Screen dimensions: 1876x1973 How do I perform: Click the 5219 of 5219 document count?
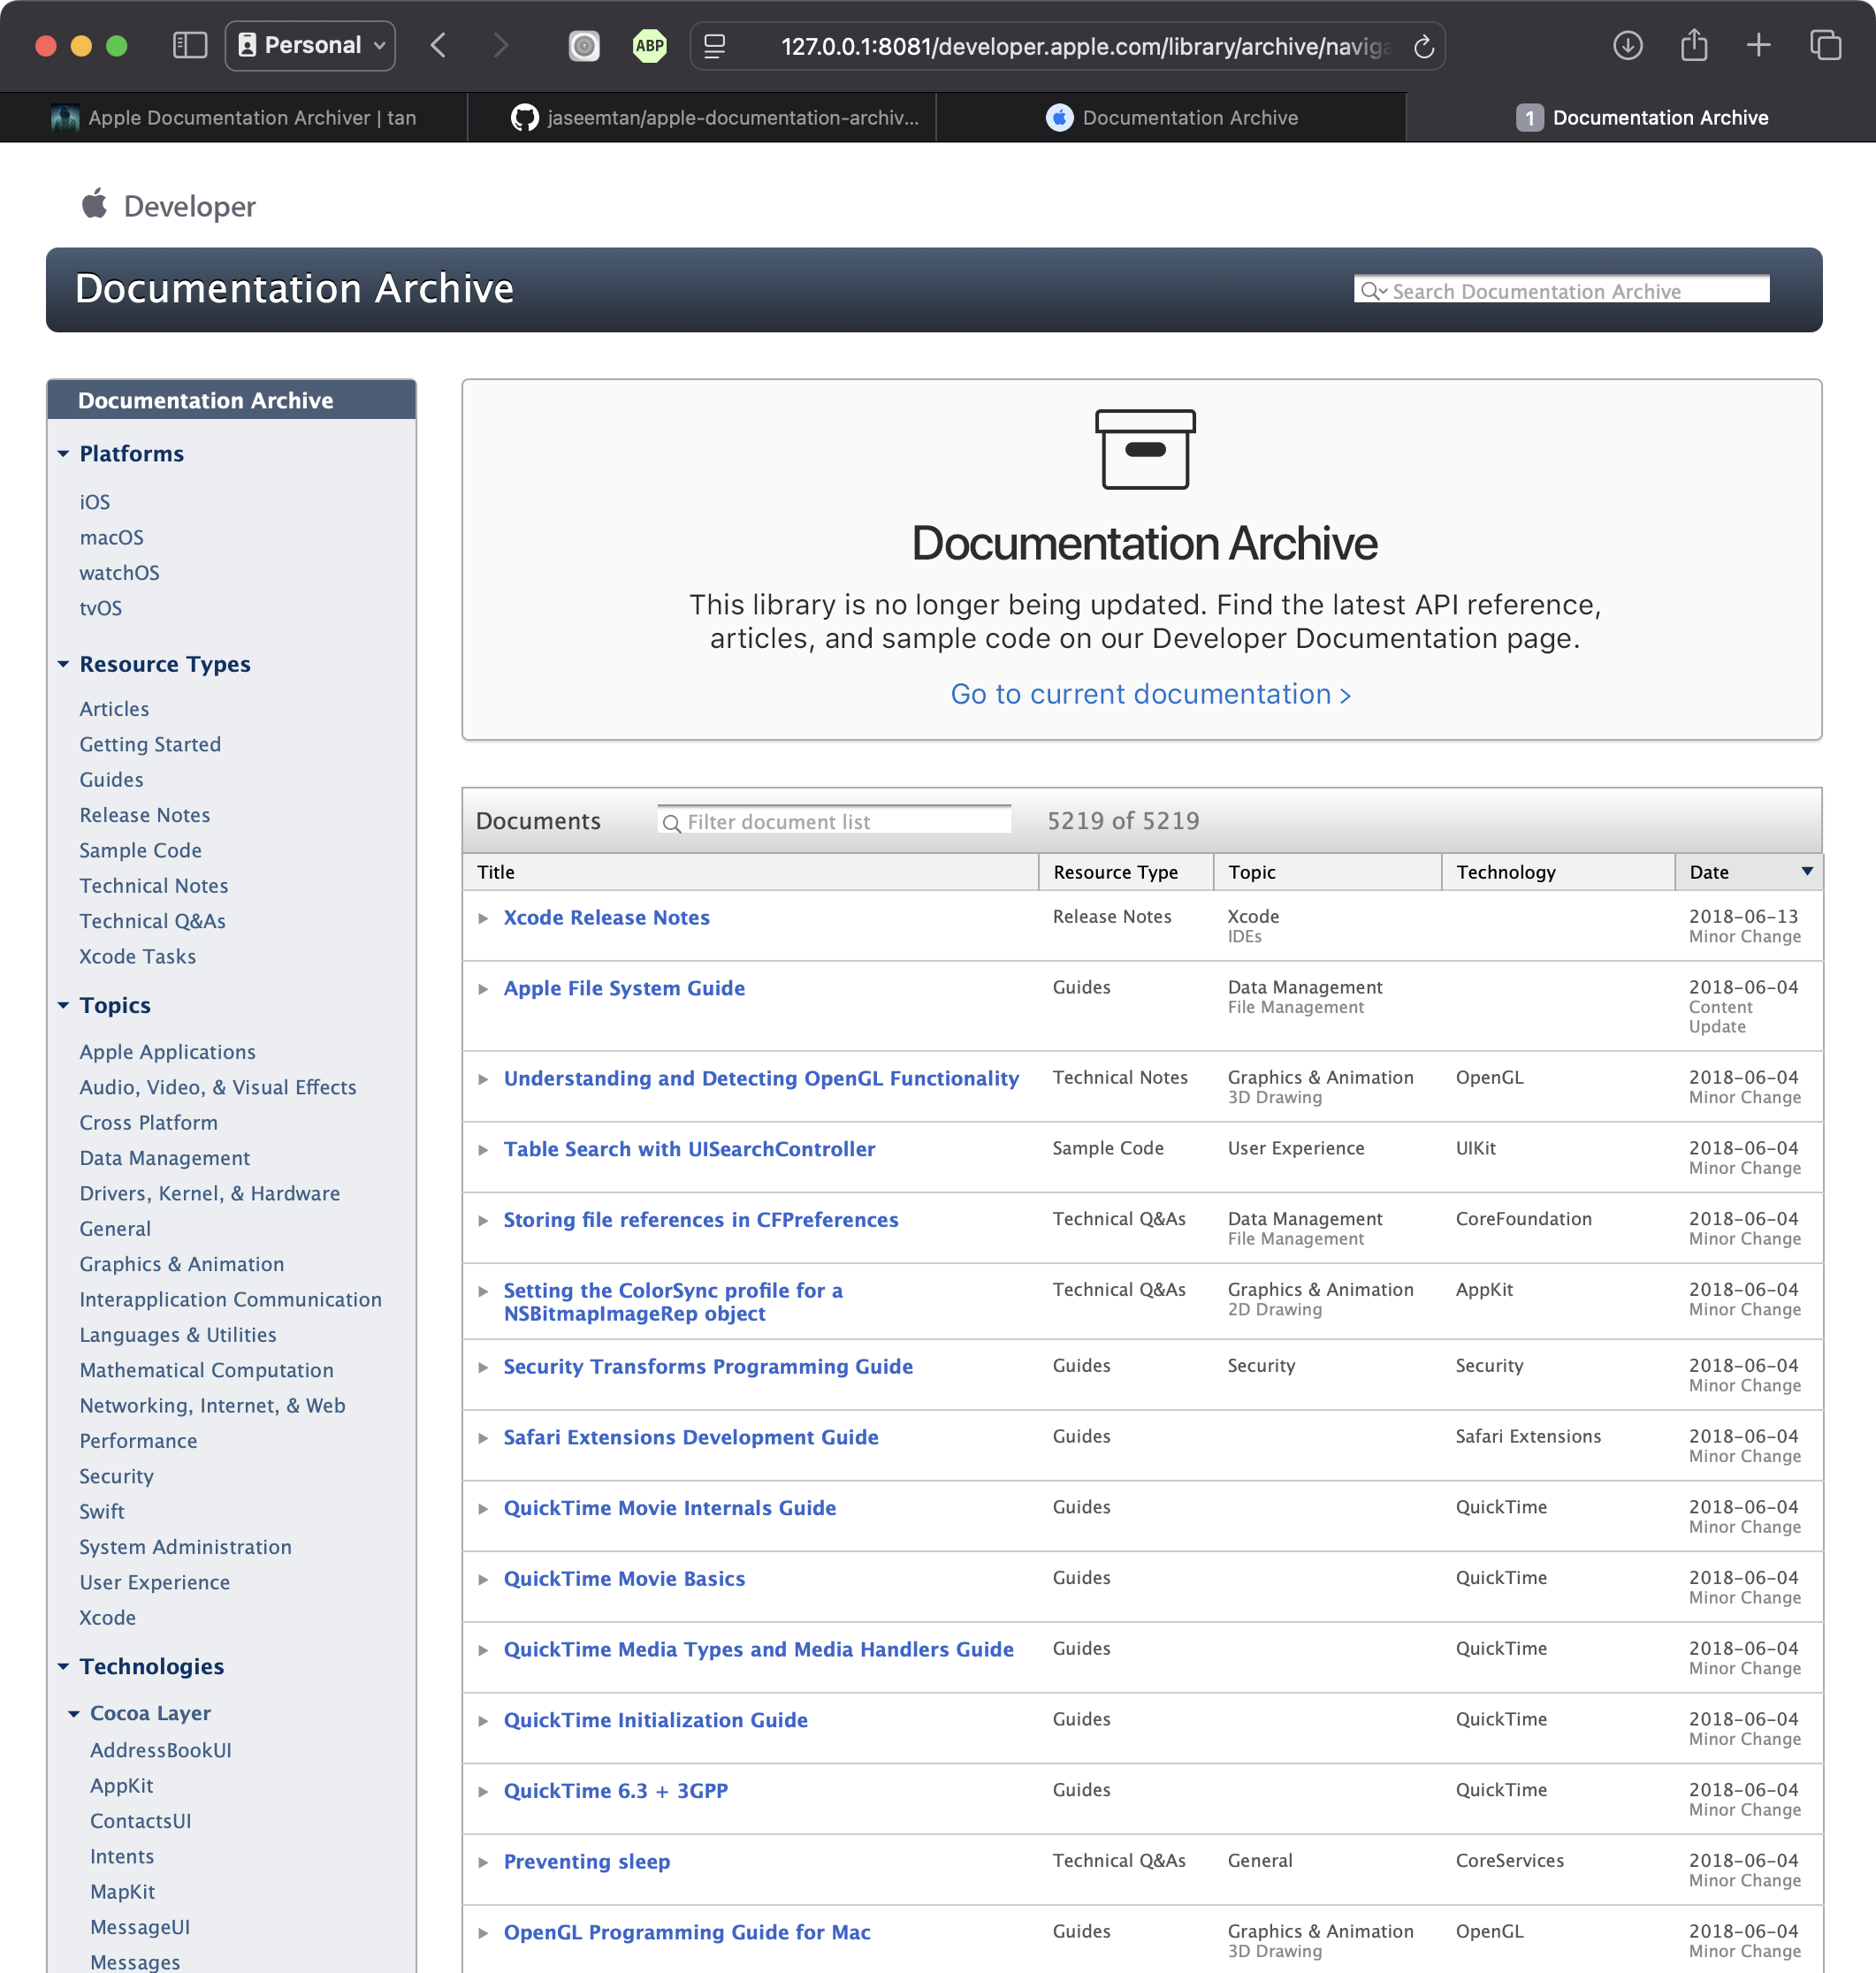coord(1123,821)
